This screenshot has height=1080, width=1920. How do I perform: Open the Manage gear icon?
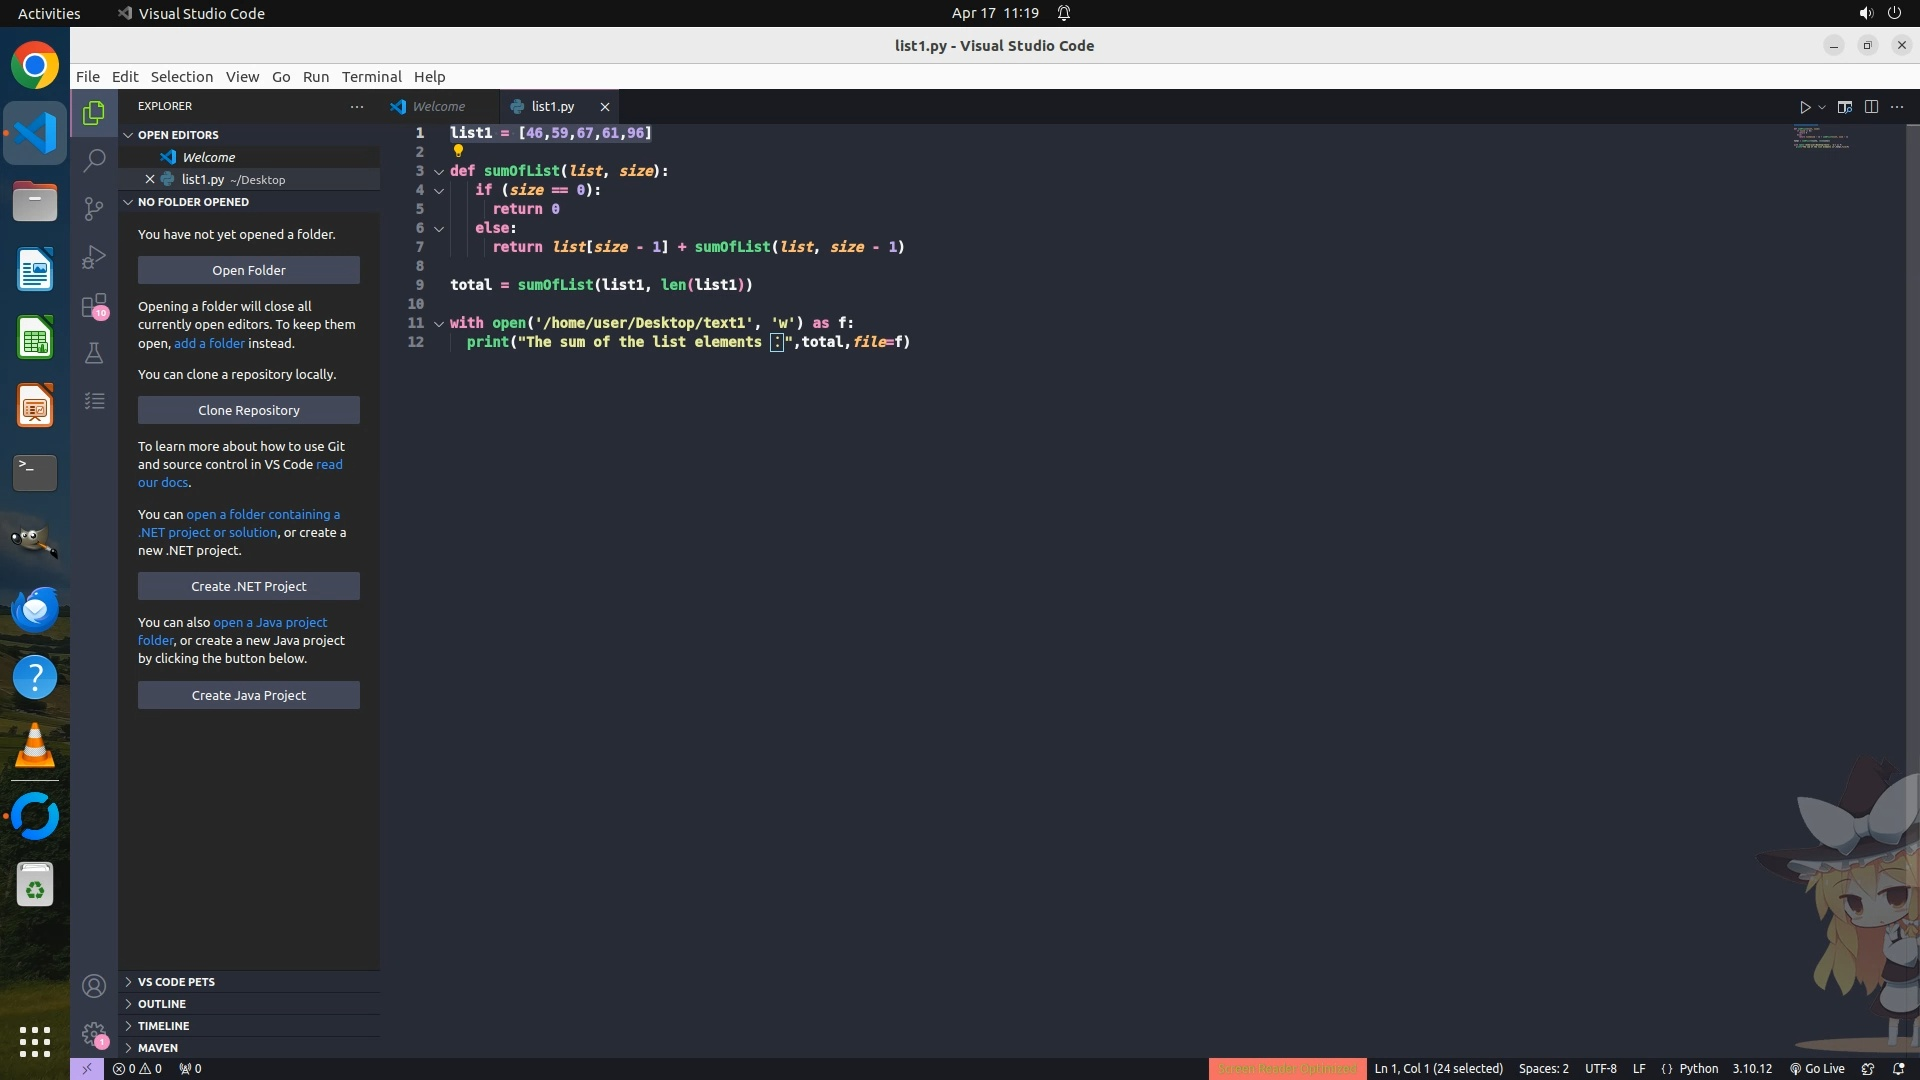(x=94, y=1033)
